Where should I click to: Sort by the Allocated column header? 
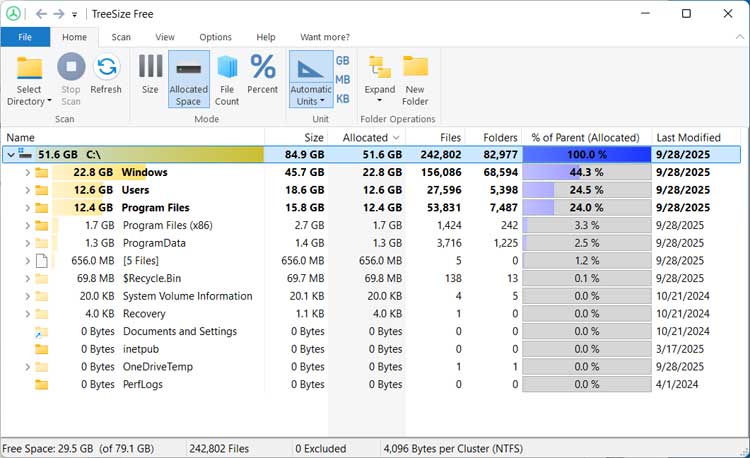(367, 138)
